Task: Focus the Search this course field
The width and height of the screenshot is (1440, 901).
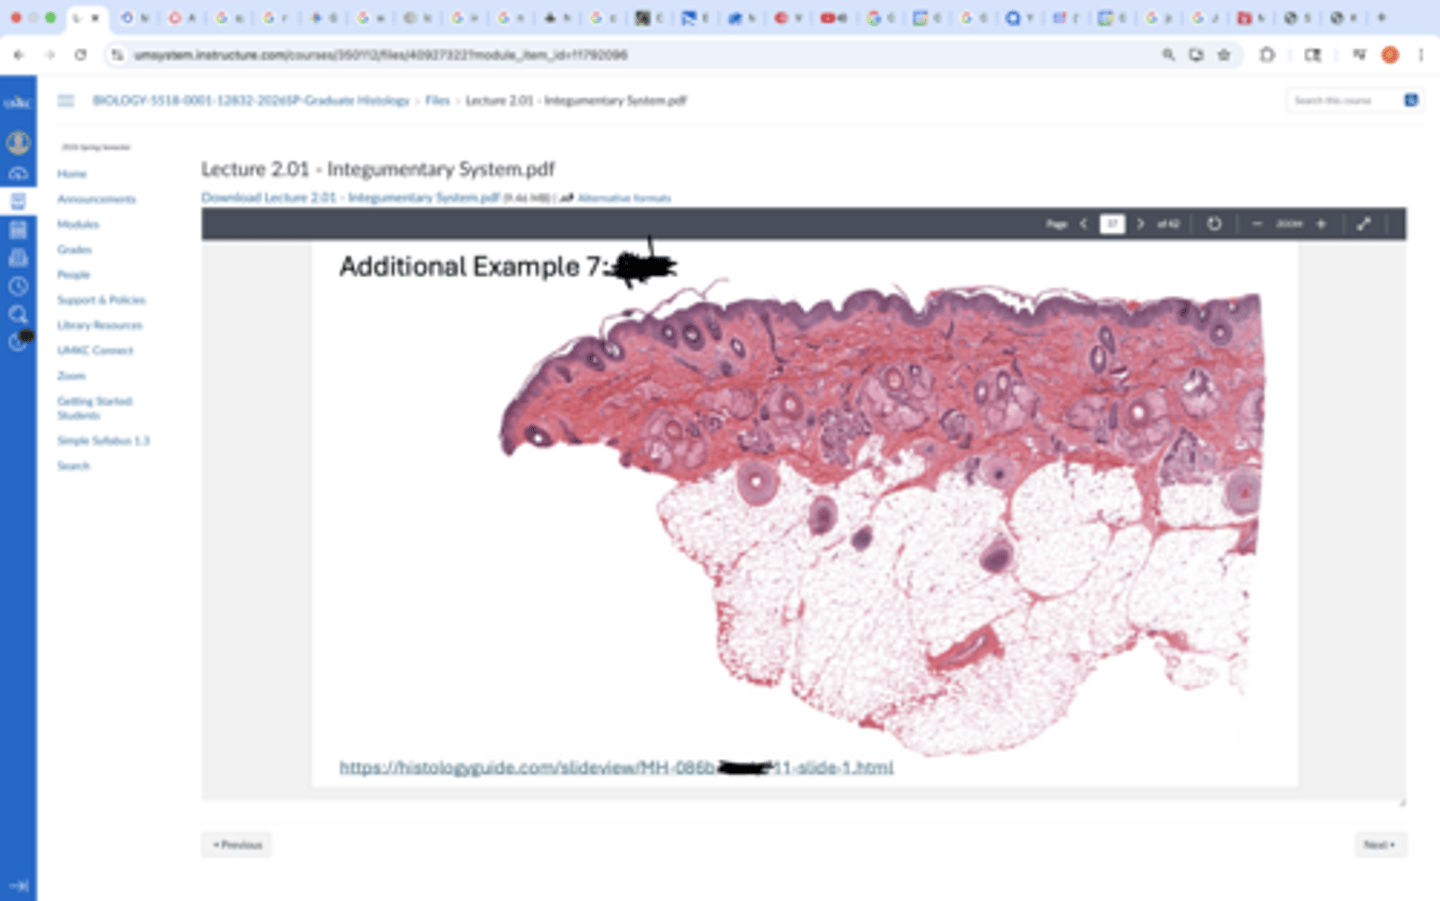Action: (1343, 100)
